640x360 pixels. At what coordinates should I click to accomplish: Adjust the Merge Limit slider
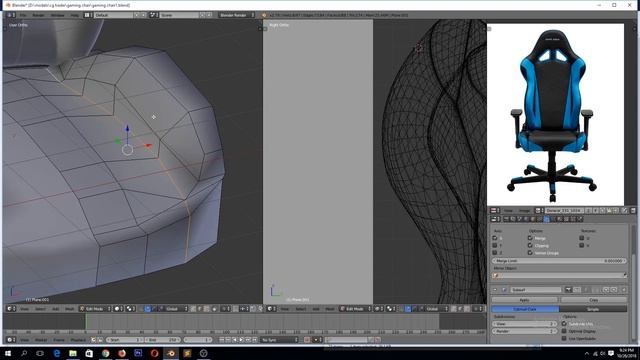(559, 260)
